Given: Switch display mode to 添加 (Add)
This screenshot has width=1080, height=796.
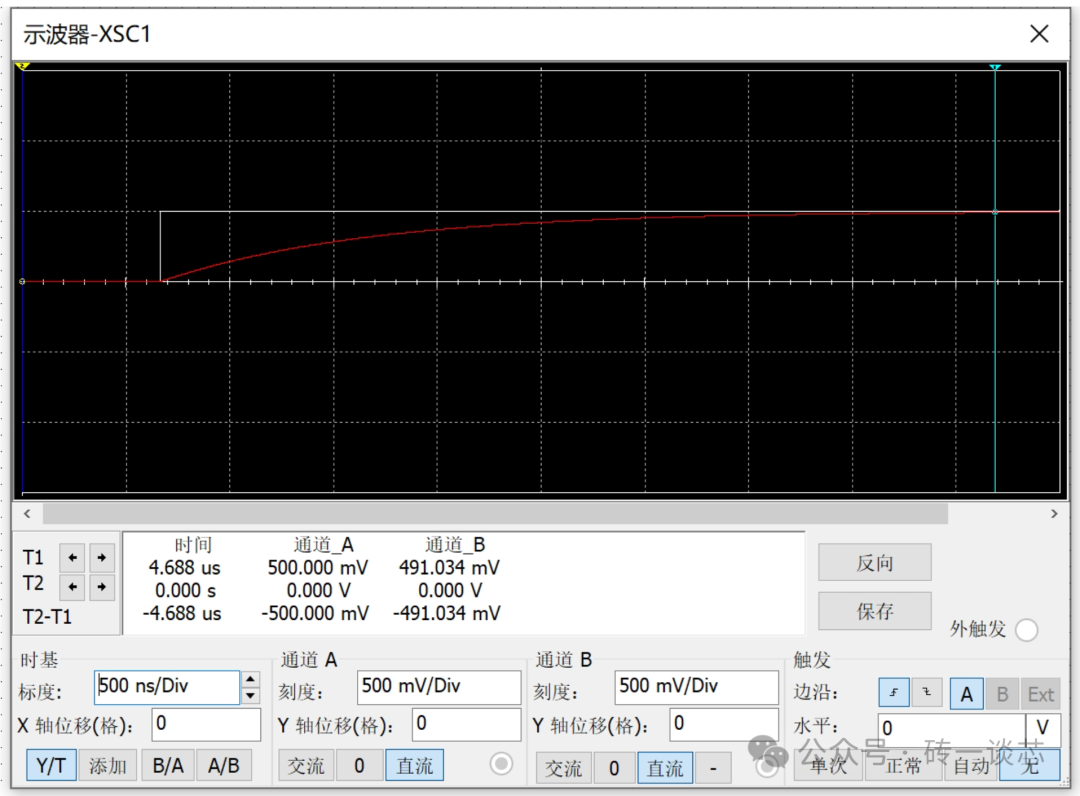Looking at the screenshot, I should tap(107, 766).
